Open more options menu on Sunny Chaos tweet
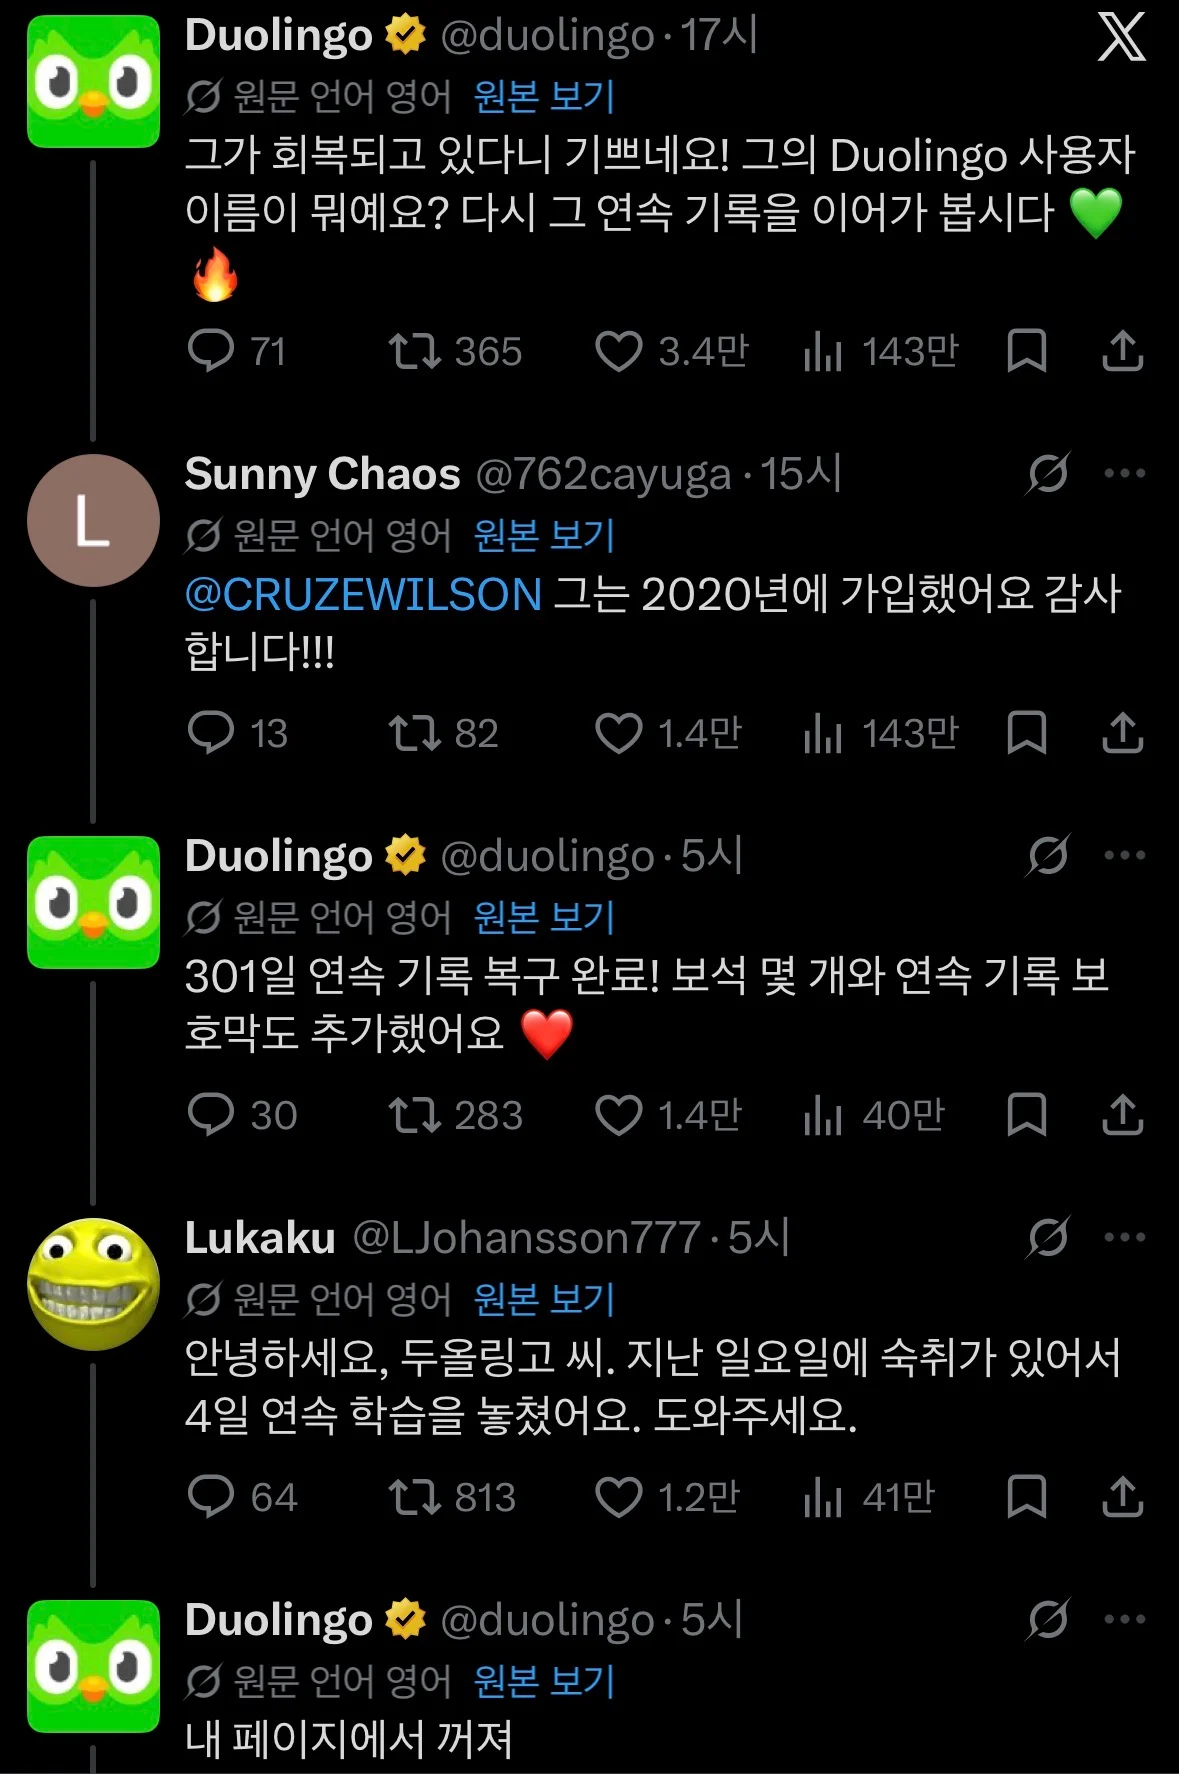 click(x=1125, y=473)
